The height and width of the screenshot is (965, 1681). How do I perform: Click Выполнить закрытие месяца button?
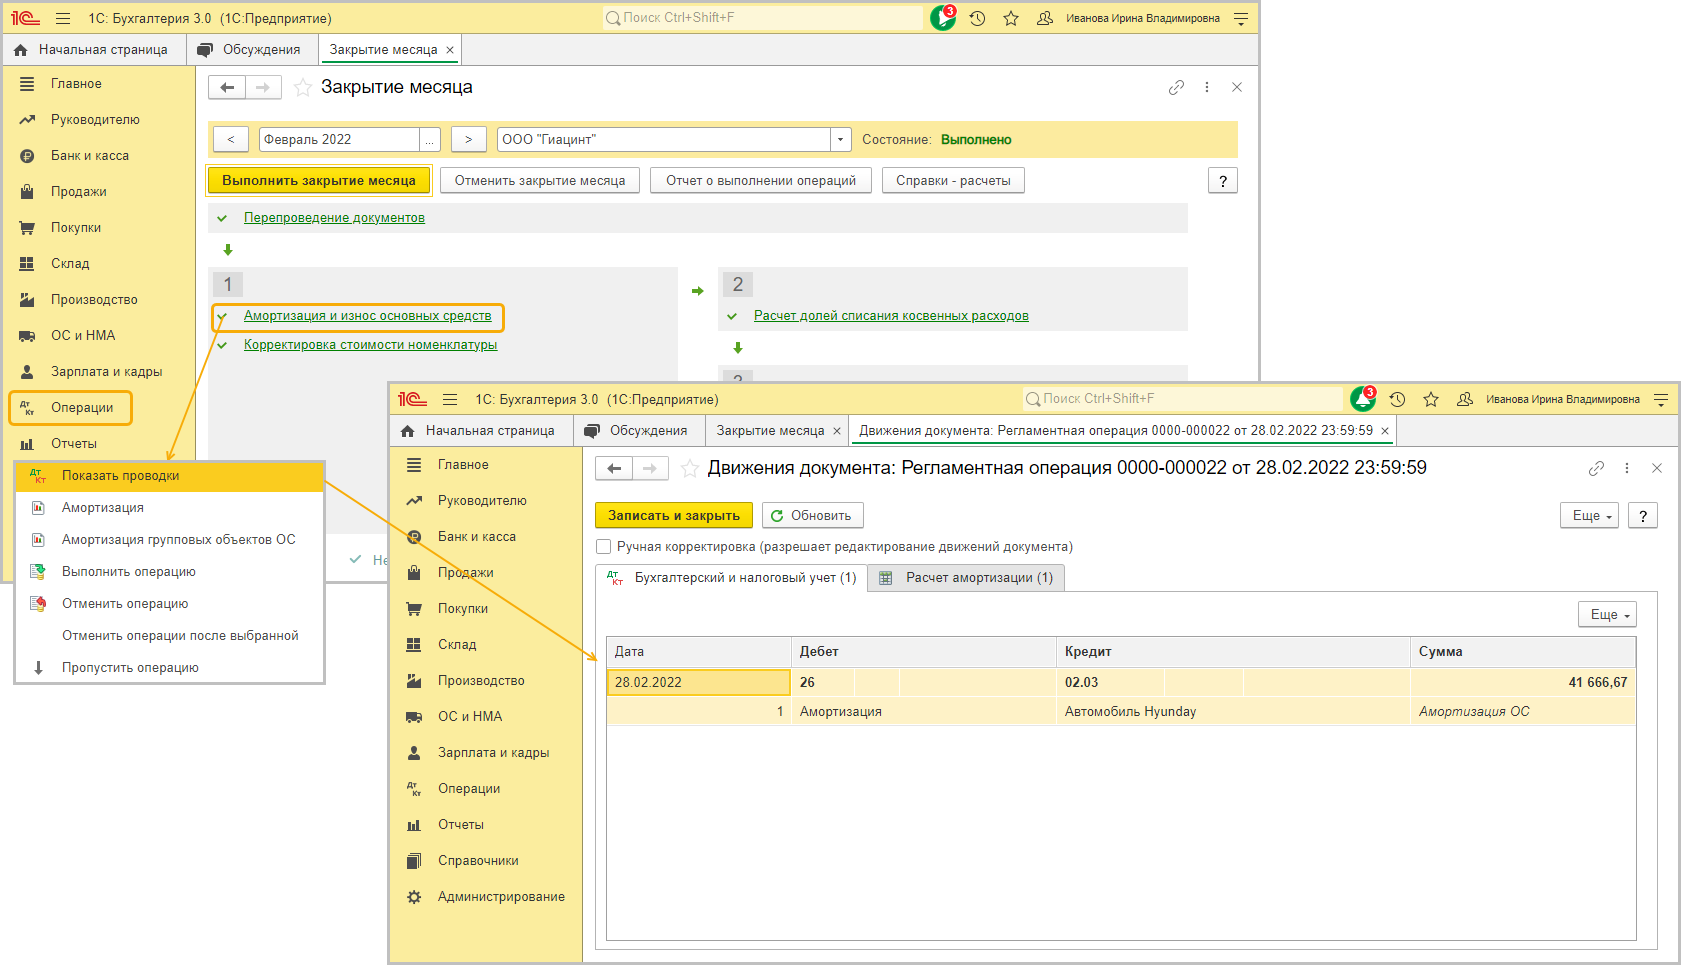[319, 181]
